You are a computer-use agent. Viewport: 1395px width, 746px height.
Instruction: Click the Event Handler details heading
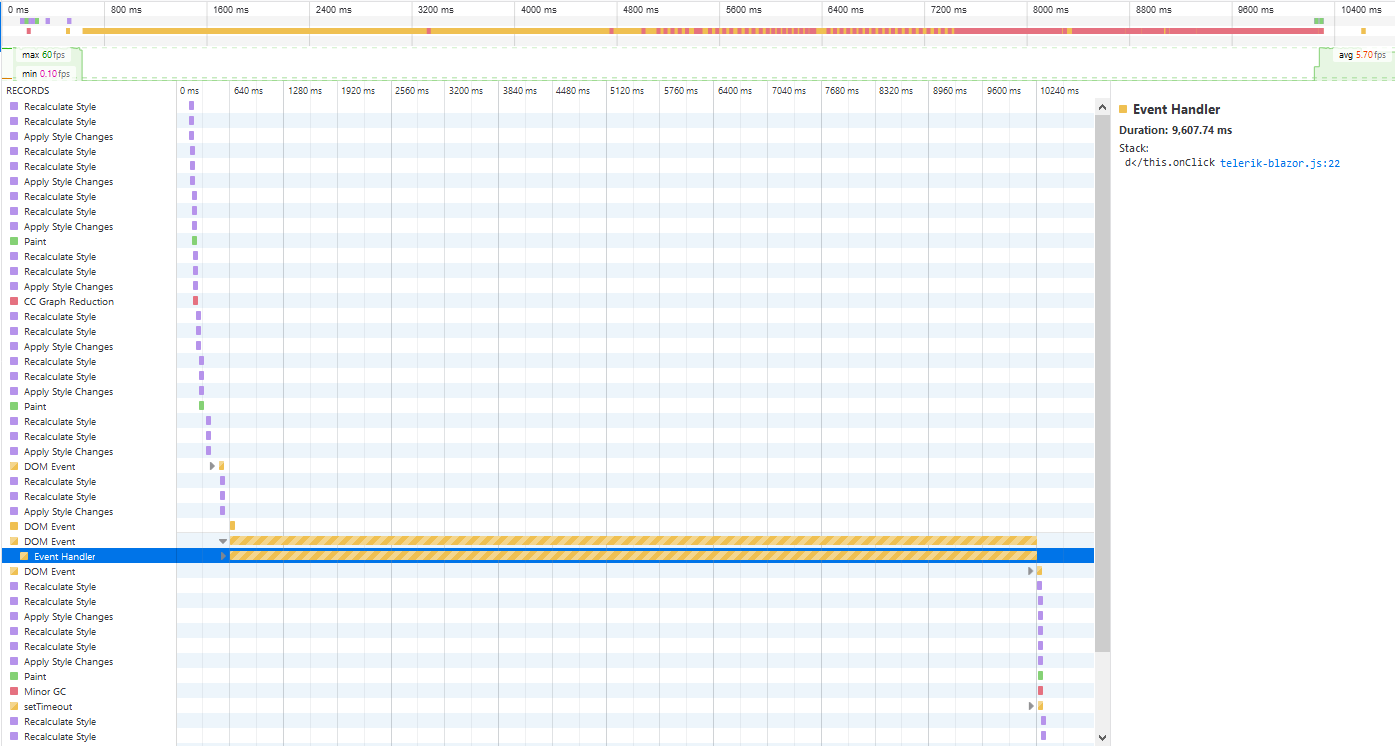tap(1176, 110)
